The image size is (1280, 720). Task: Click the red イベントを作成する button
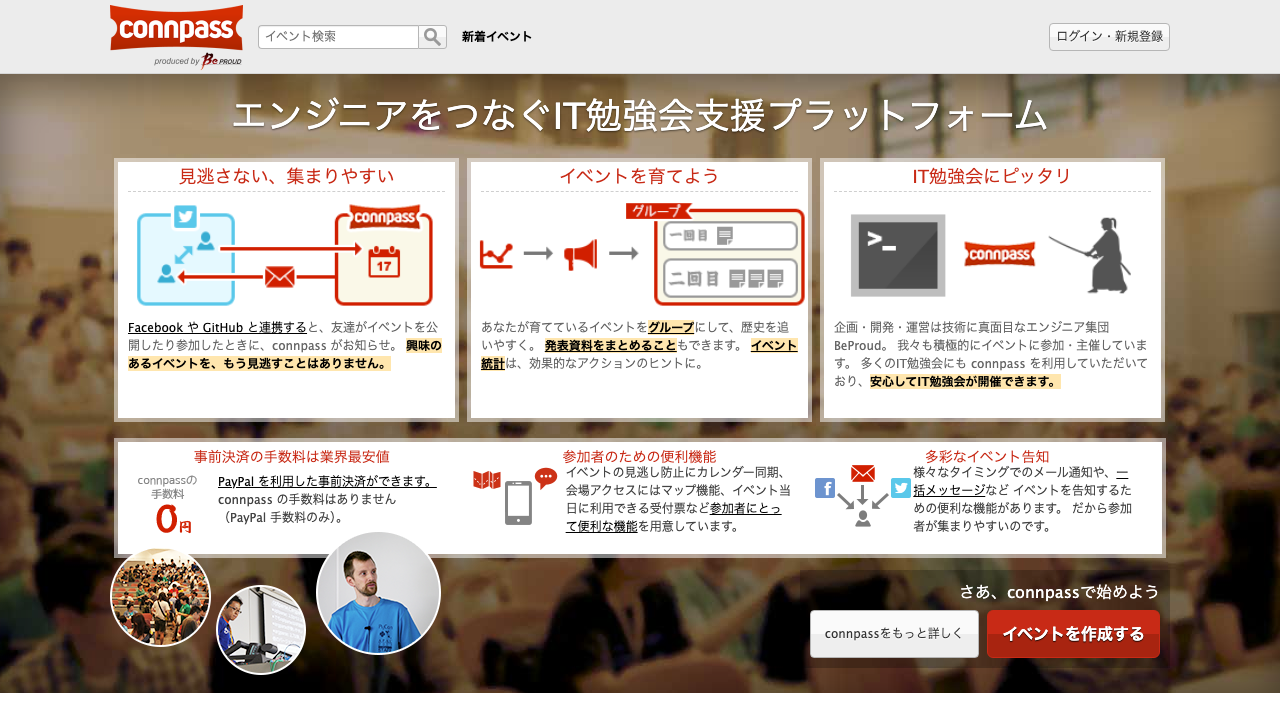pyautogui.click(x=1073, y=634)
